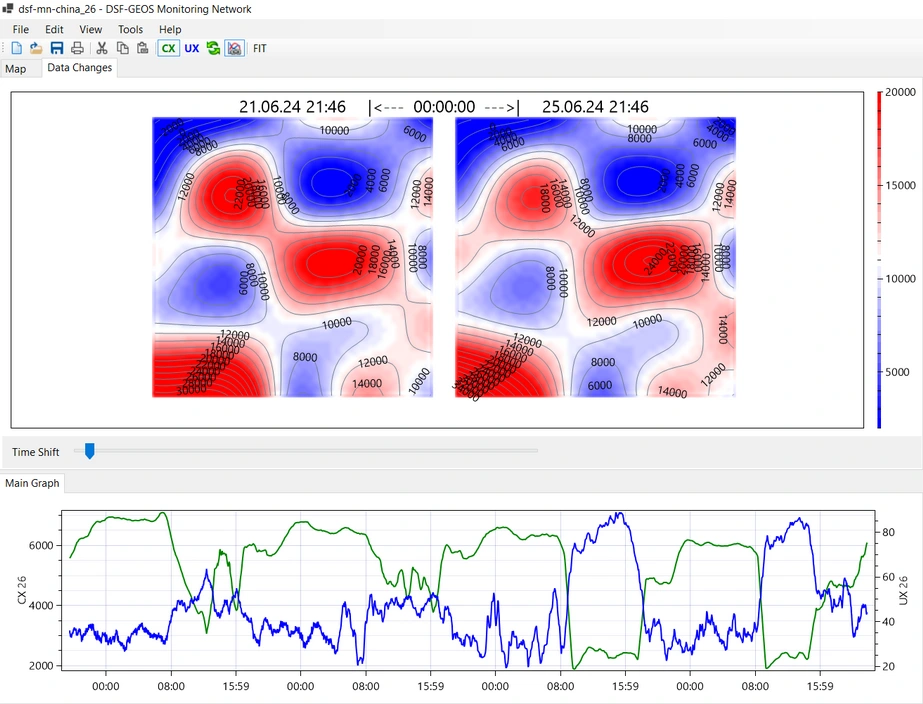This screenshot has height=704, width=923.
Task: Click the Cut scissors icon
Action: pos(101,48)
